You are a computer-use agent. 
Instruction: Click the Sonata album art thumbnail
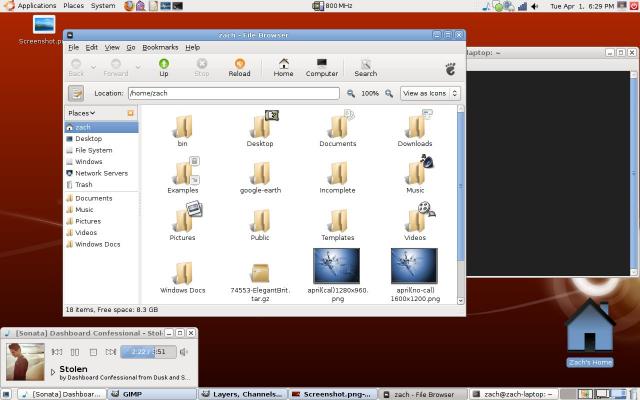[x=25, y=362]
